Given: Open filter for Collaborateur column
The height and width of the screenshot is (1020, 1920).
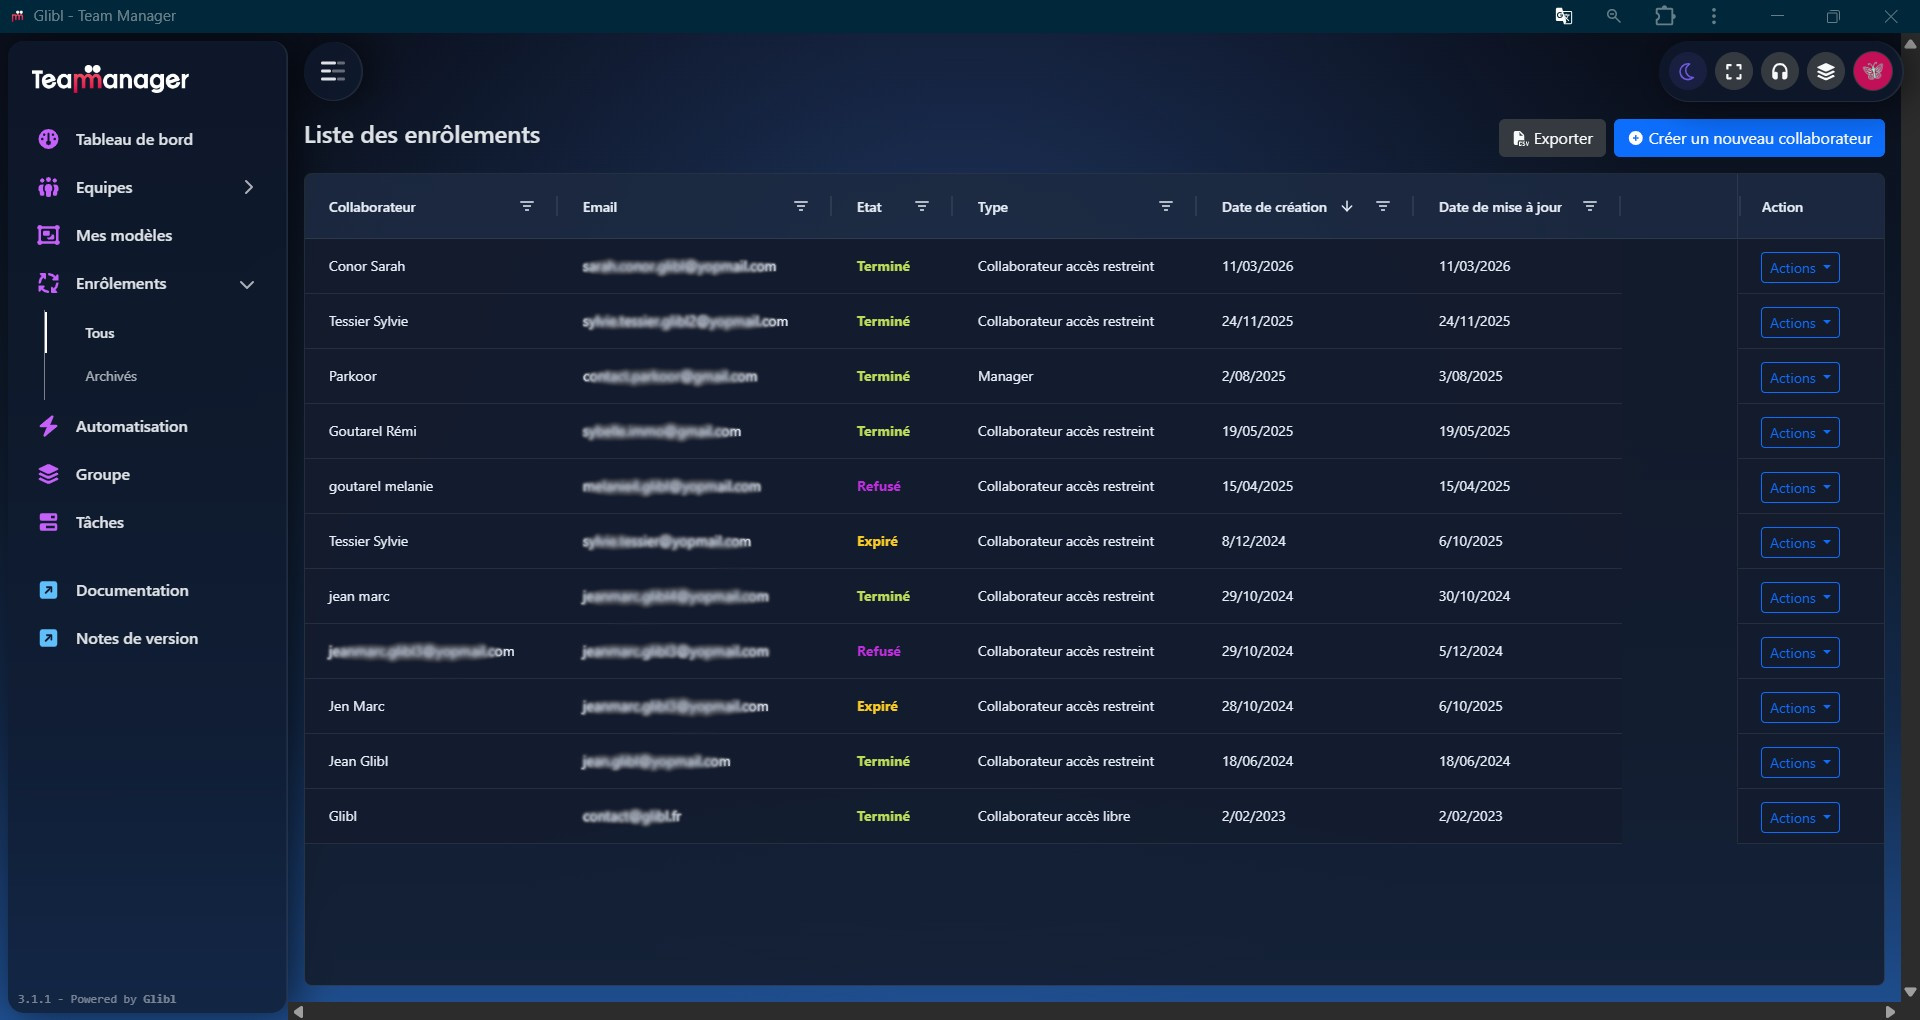Looking at the screenshot, I should (527, 207).
